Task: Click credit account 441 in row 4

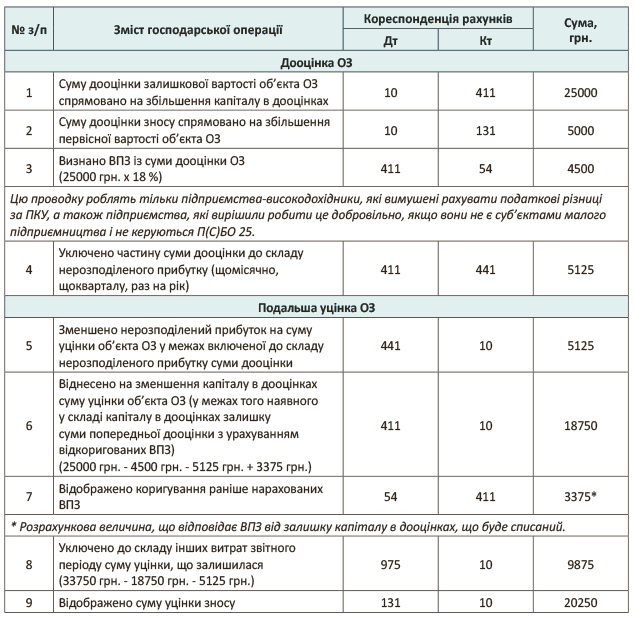Action: pos(487,269)
